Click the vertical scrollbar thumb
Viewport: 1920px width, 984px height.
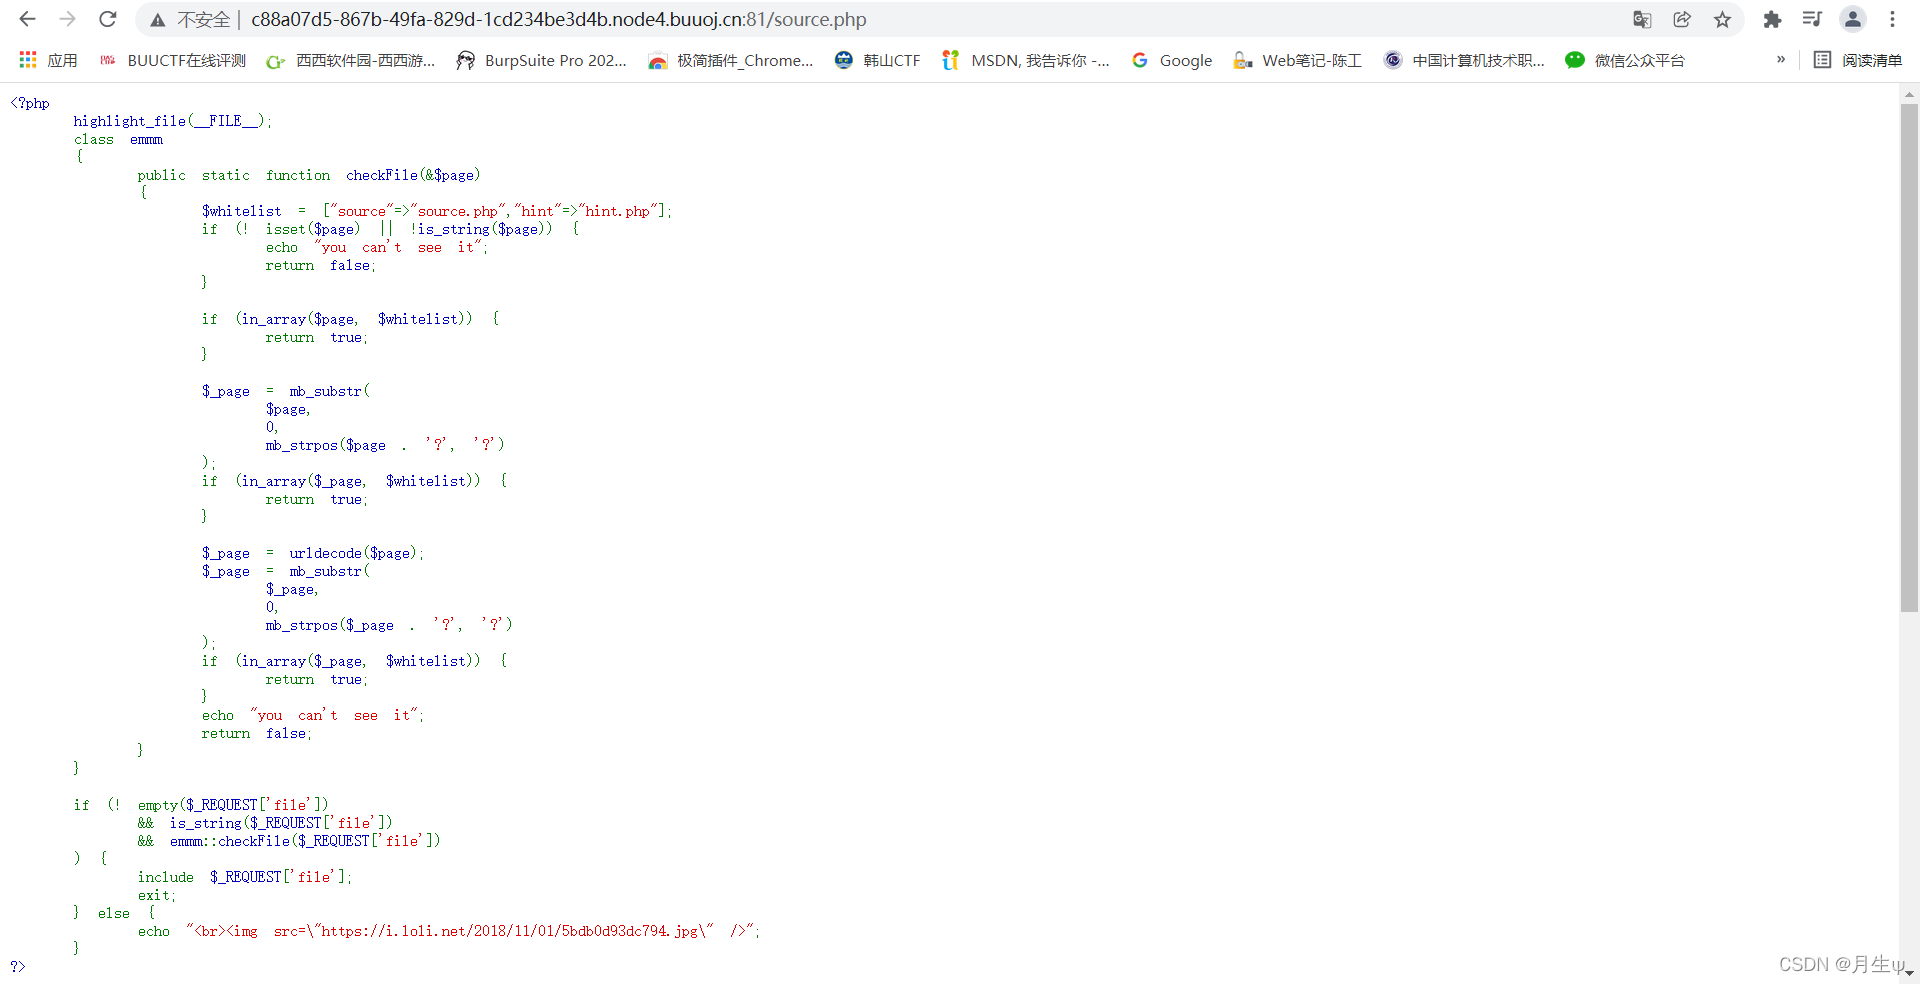[1909, 357]
